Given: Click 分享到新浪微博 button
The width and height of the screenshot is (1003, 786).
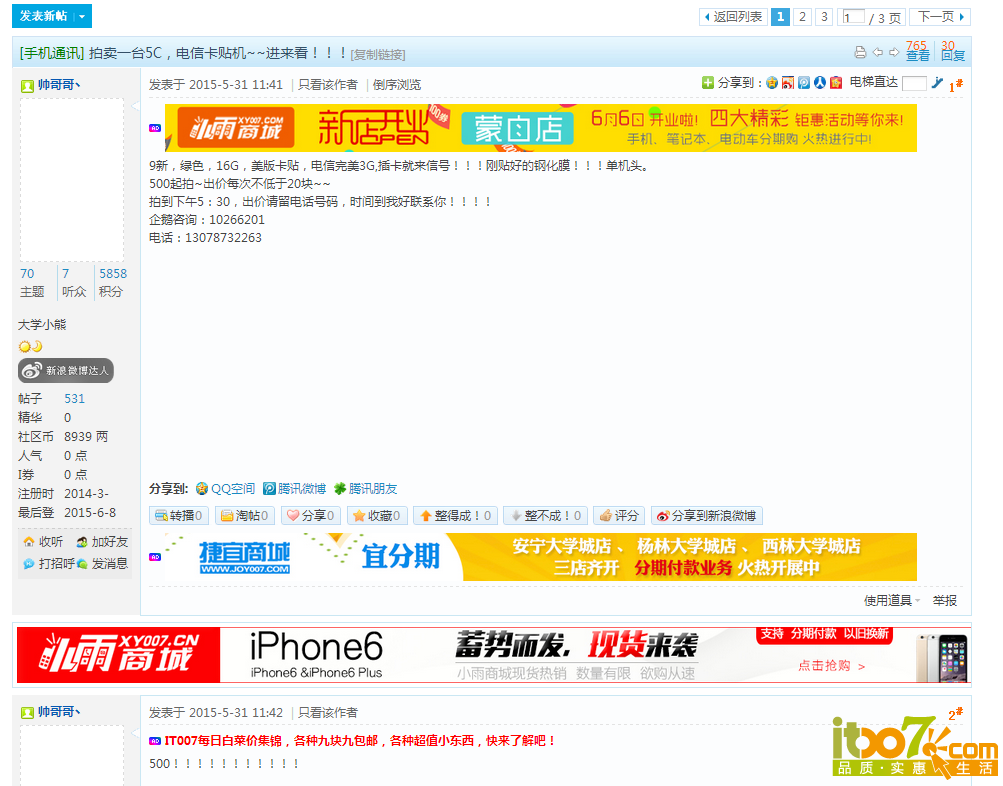Looking at the screenshot, I should point(707,515).
